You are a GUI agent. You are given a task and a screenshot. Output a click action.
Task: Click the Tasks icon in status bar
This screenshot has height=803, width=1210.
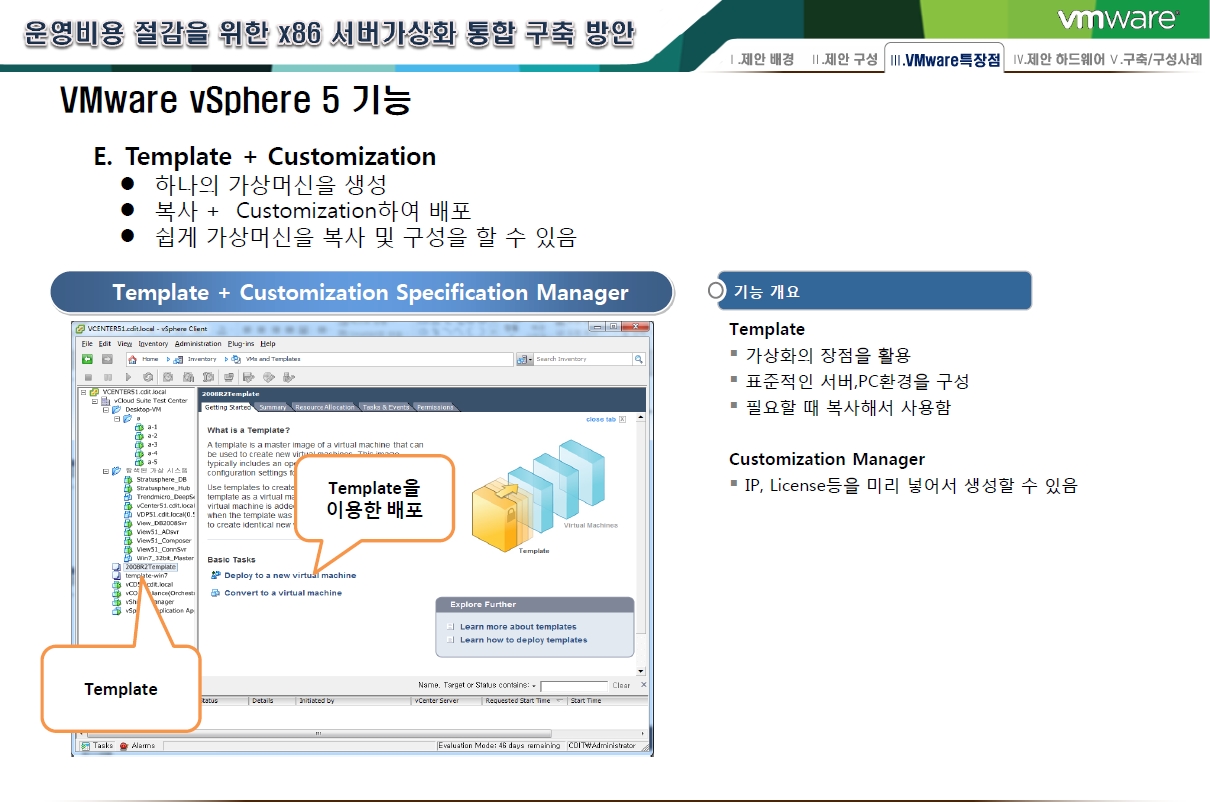tap(85, 746)
